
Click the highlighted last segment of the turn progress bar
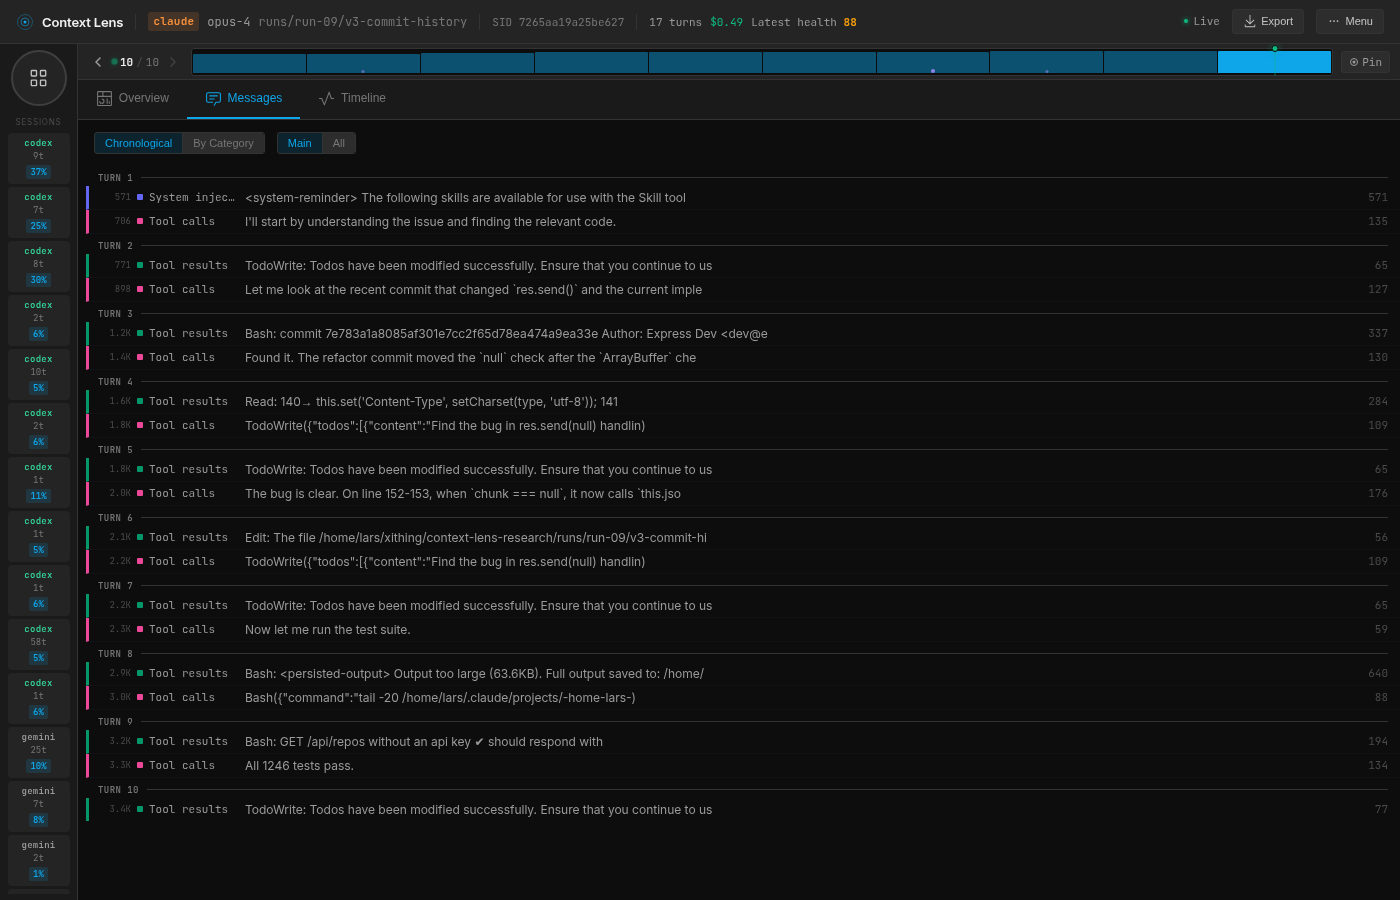tap(1274, 61)
